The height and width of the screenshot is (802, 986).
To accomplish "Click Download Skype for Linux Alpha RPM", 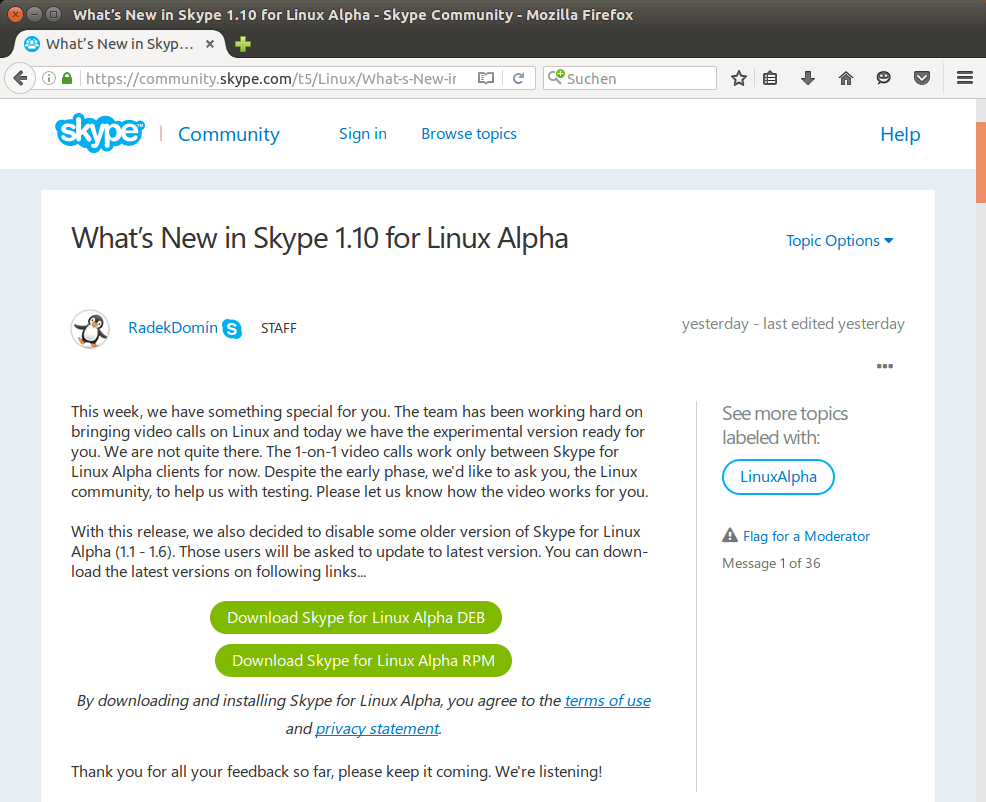I will click(x=362, y=661).
